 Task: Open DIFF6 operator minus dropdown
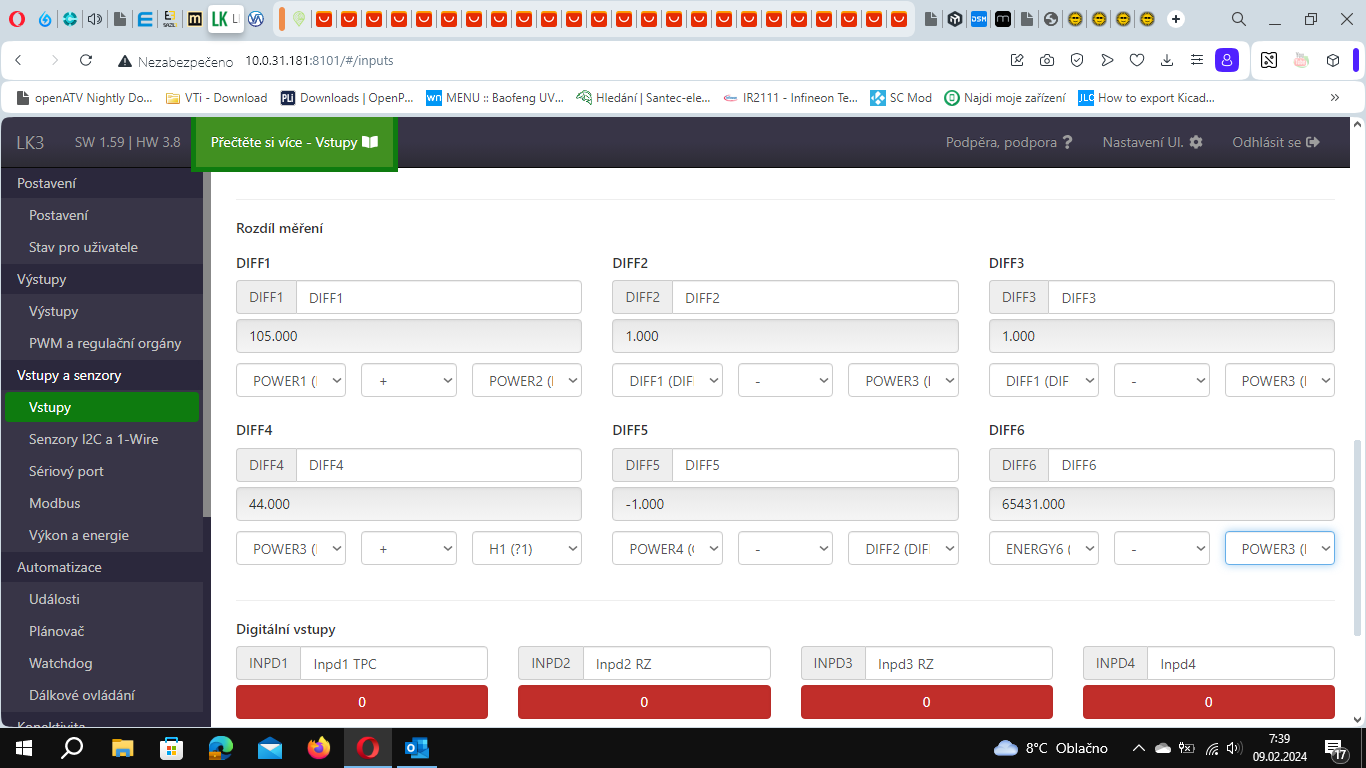pos(1162,548)
